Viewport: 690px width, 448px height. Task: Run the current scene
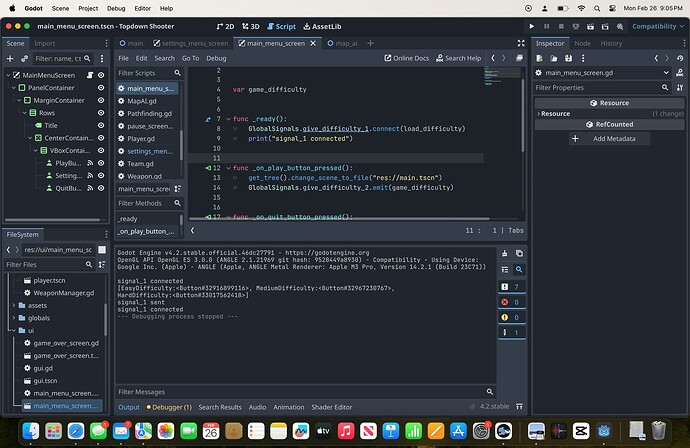[591, 26]
